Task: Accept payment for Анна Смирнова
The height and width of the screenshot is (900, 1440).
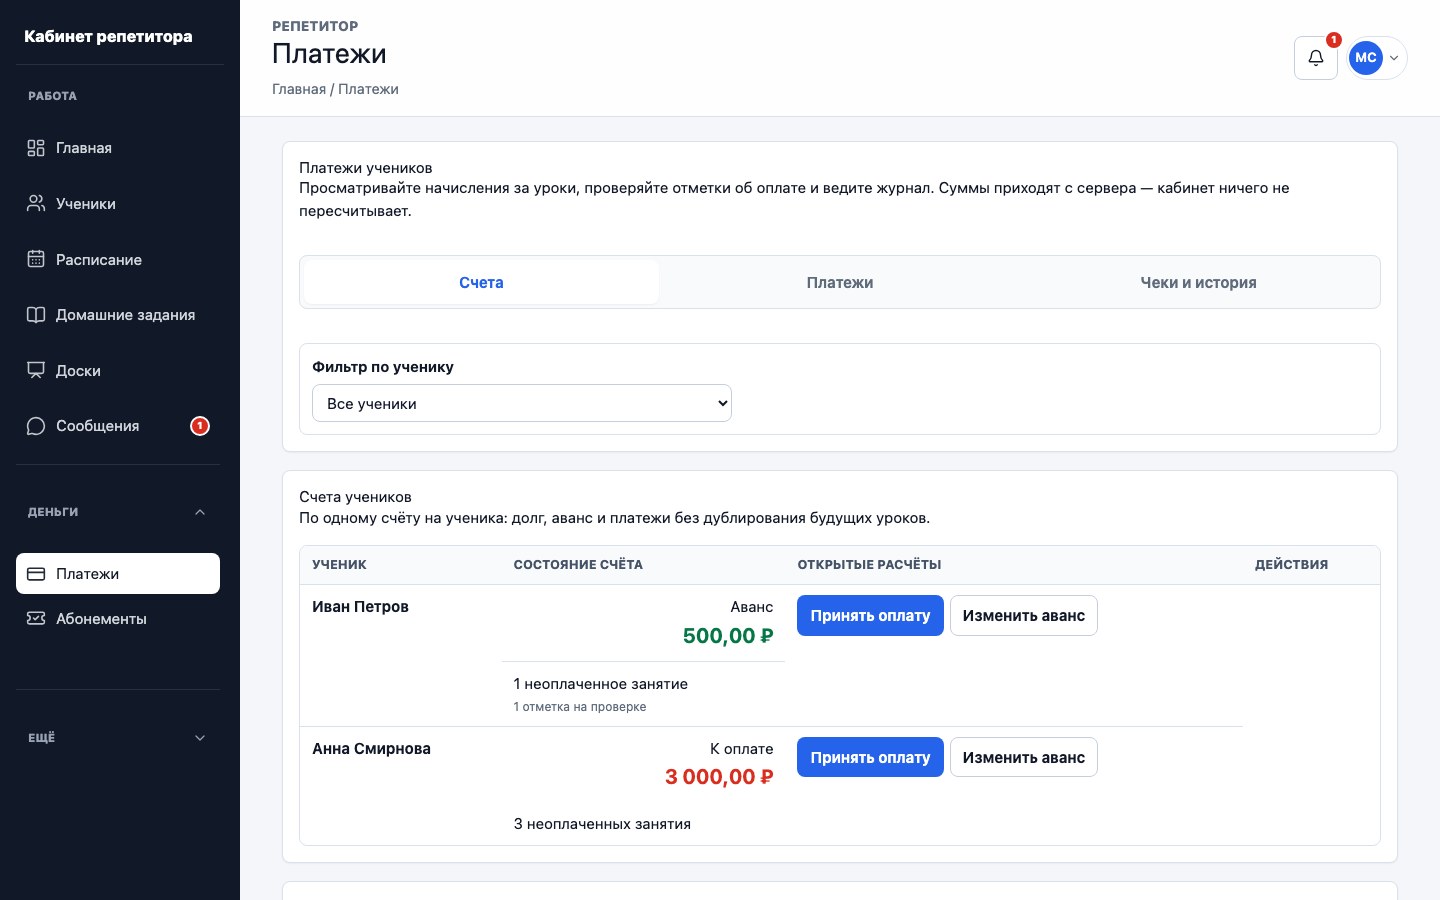Action: tap(870, 758)
